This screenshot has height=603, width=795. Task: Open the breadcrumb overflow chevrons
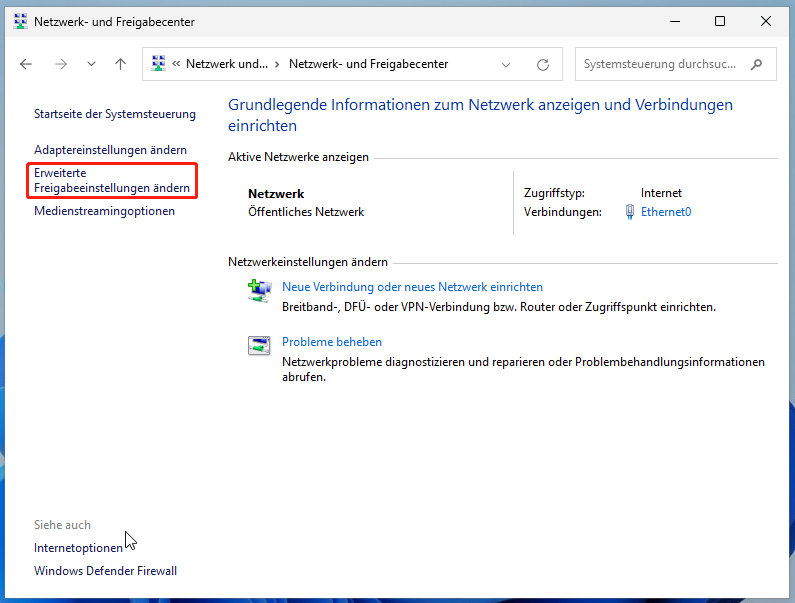176,64
